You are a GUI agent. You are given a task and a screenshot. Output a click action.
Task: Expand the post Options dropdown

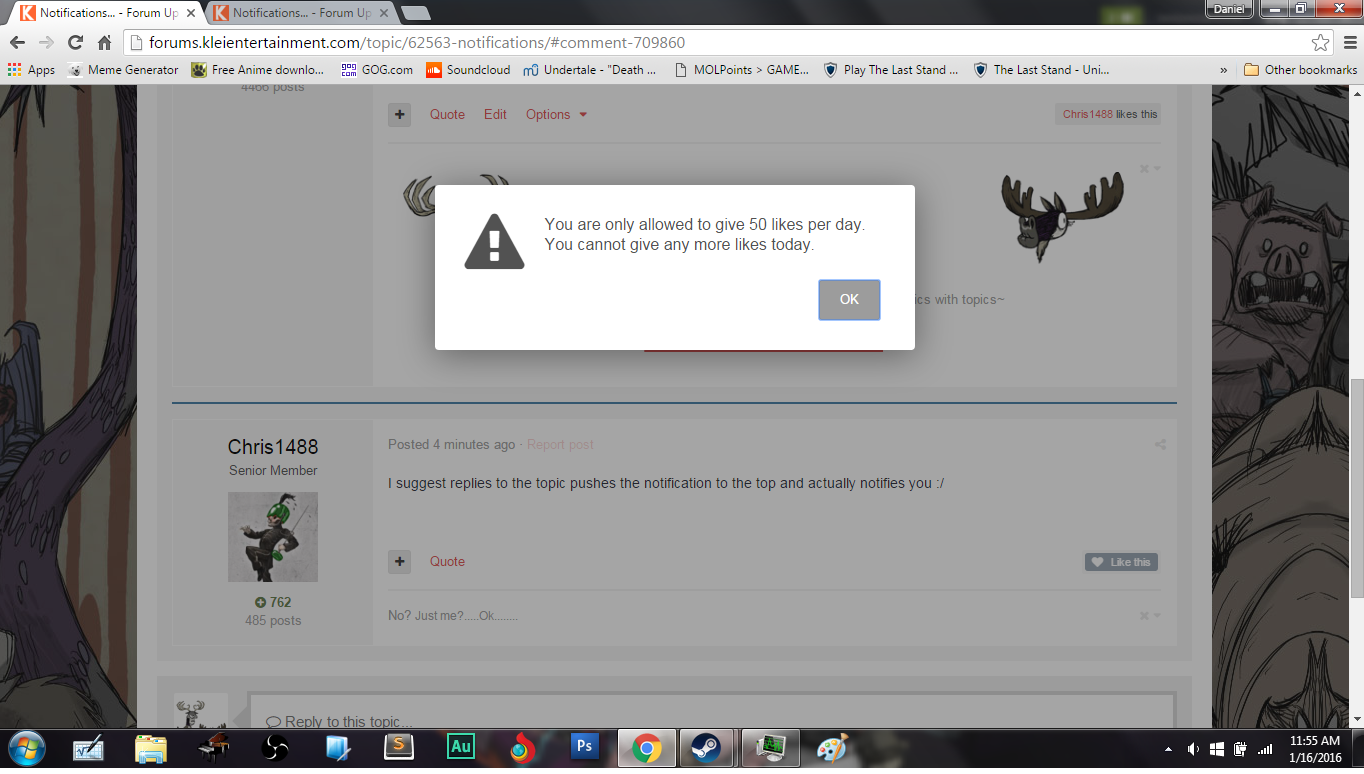[556, 115]
